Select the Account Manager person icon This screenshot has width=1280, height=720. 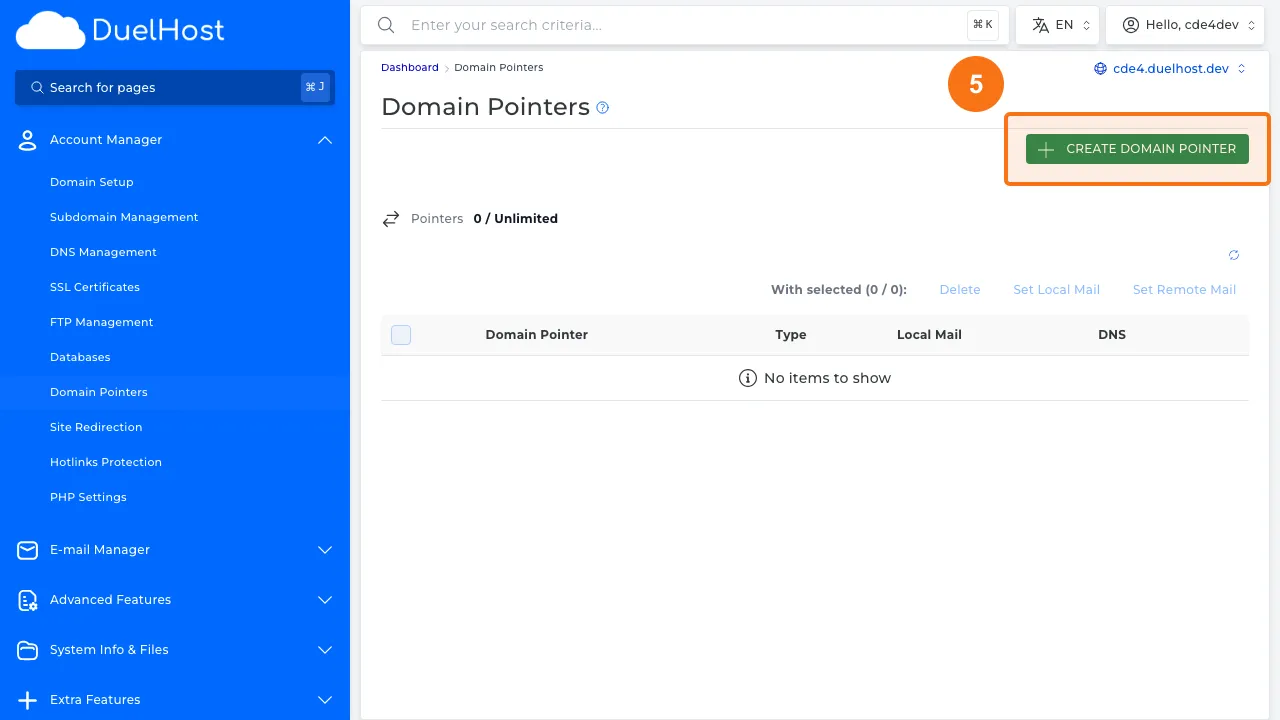(x=26, y=140)
